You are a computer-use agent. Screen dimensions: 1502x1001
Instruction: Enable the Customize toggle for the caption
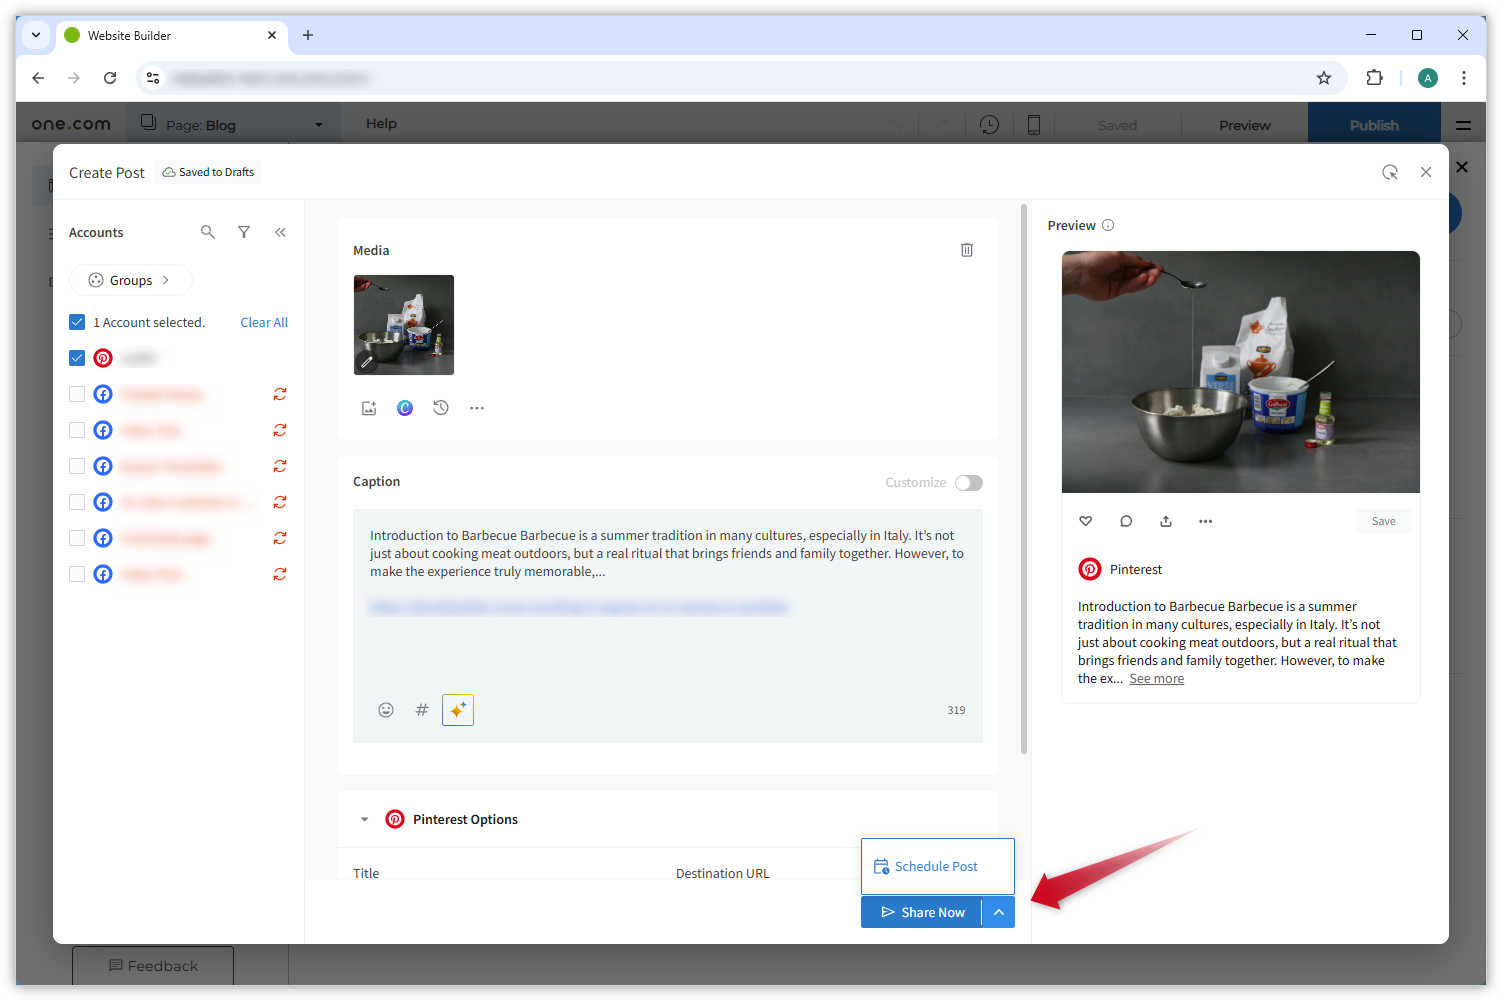point(967,482)
